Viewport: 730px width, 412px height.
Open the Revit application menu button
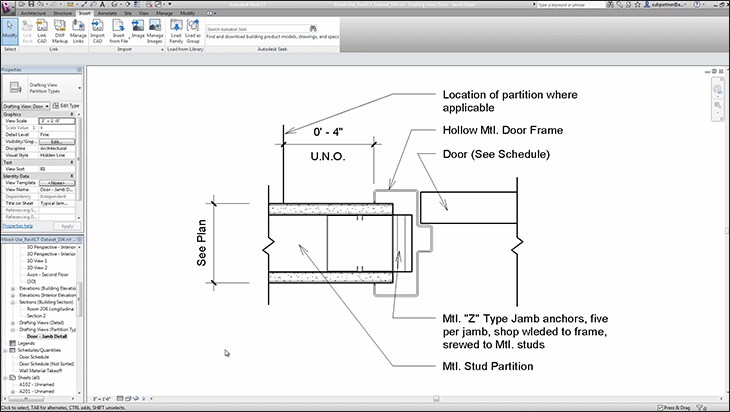[x=7, y=6]
